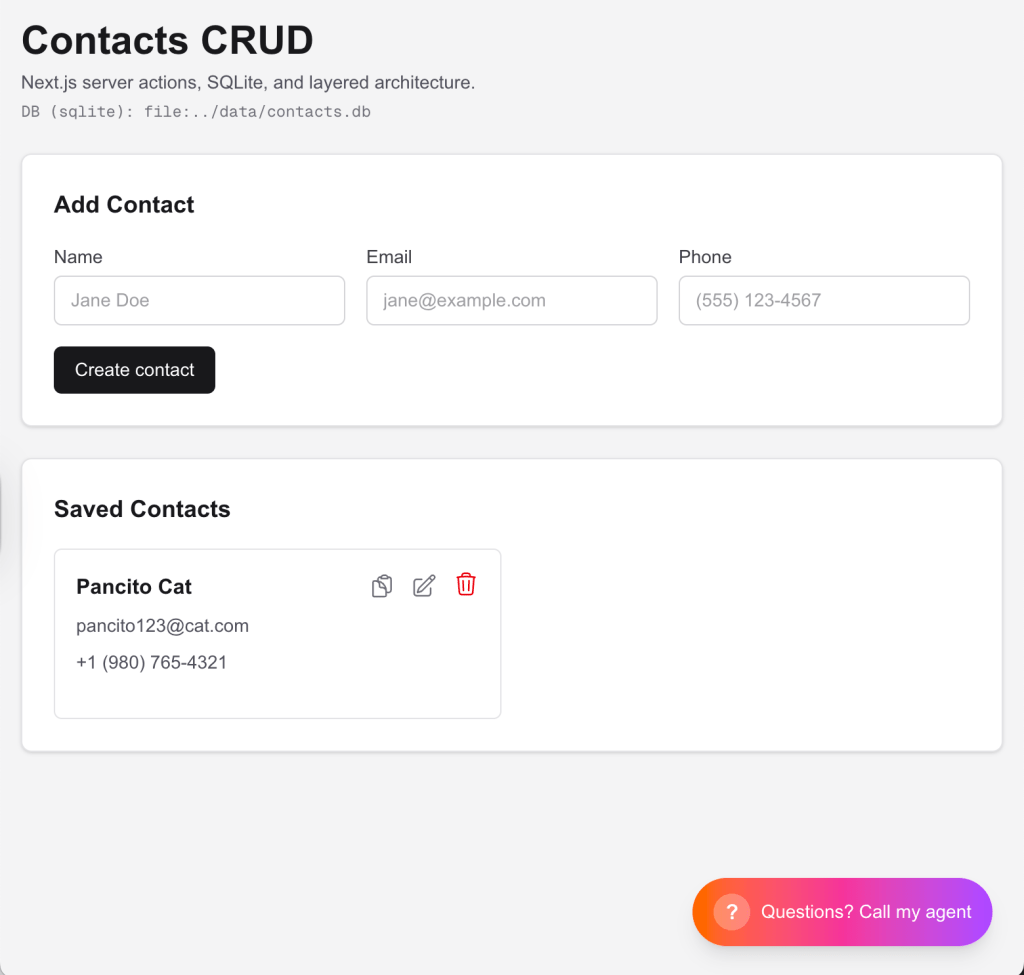Click the Pancito Cat contact name
The image size is (1024, 975).
coord(134,587)
